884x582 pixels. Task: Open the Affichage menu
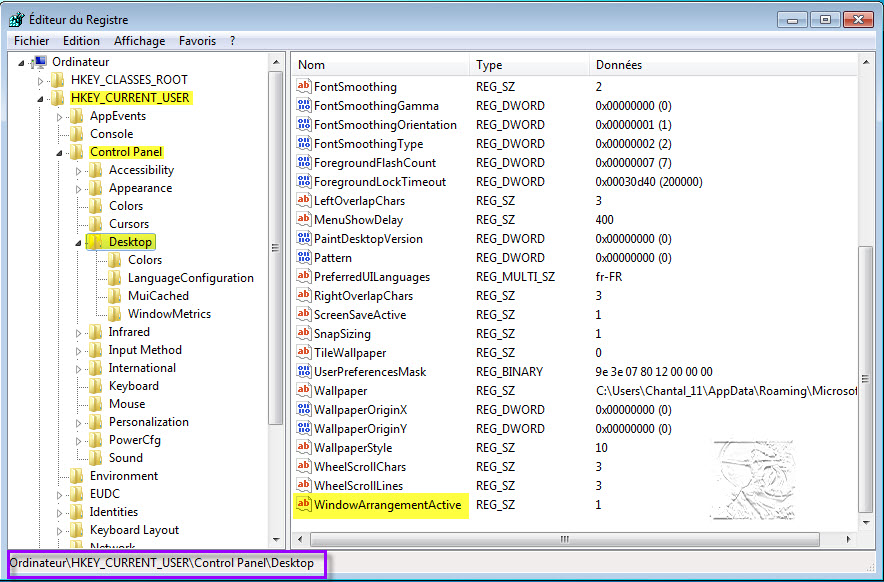click(139, 41)
